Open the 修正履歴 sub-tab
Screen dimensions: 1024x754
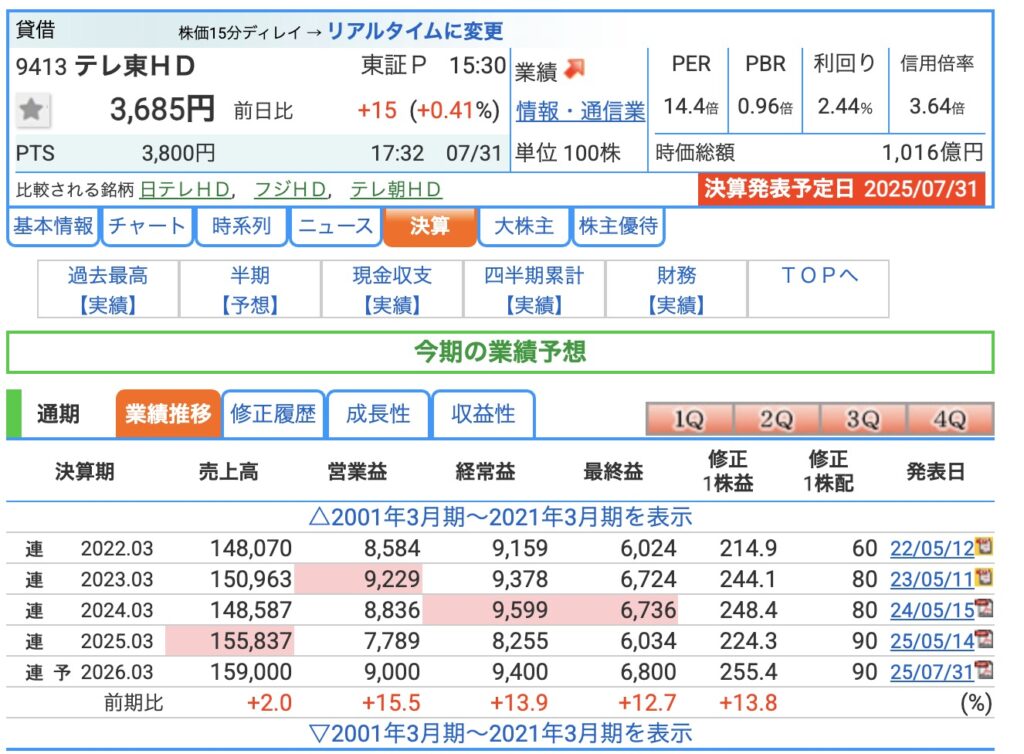(273, 413)
